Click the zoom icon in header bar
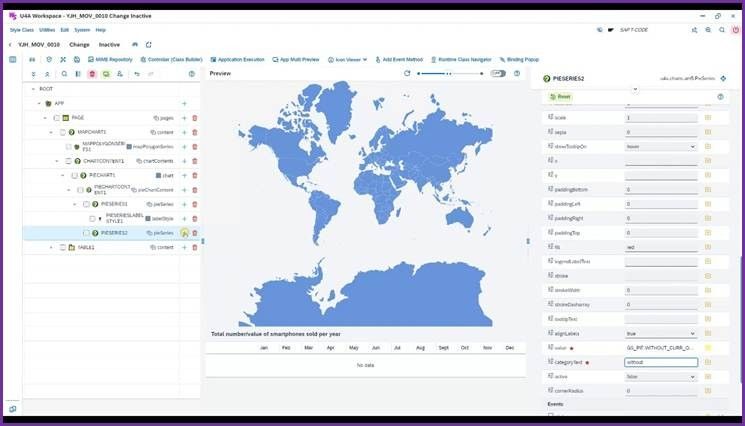The height and width of the screenshot is (426, 745). tap(708, 29)
